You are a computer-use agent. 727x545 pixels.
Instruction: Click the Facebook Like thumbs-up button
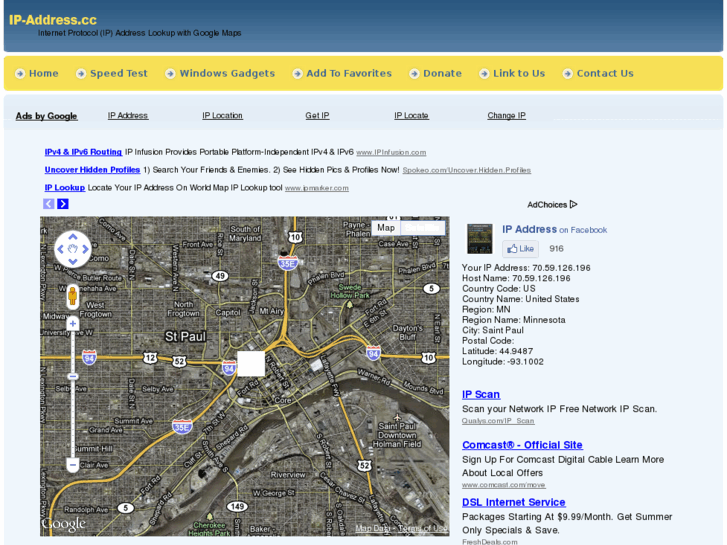coord(520,249)
